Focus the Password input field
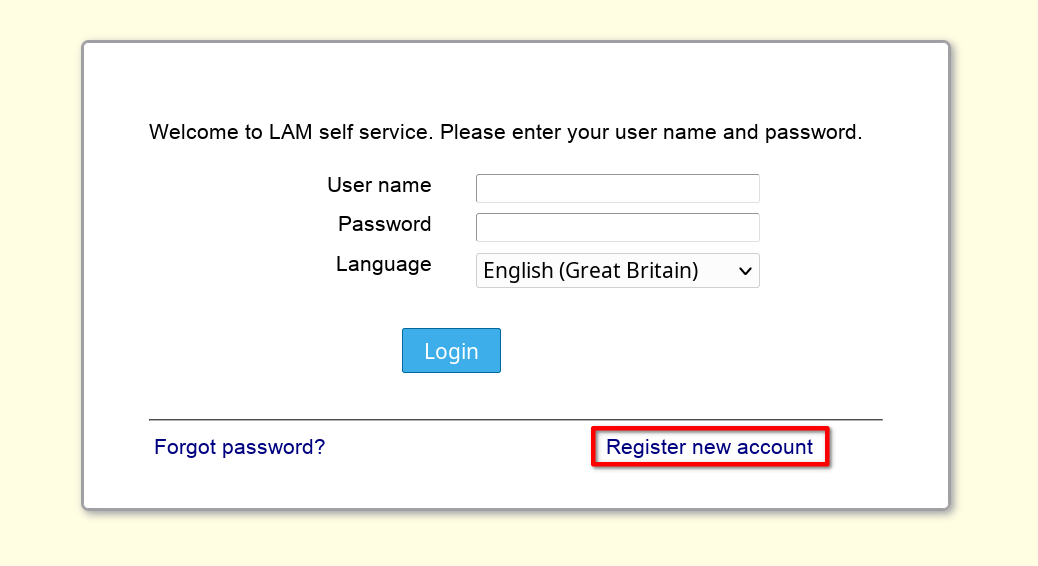The height and width of the screenshot is (566, 1038). point(617,227)
